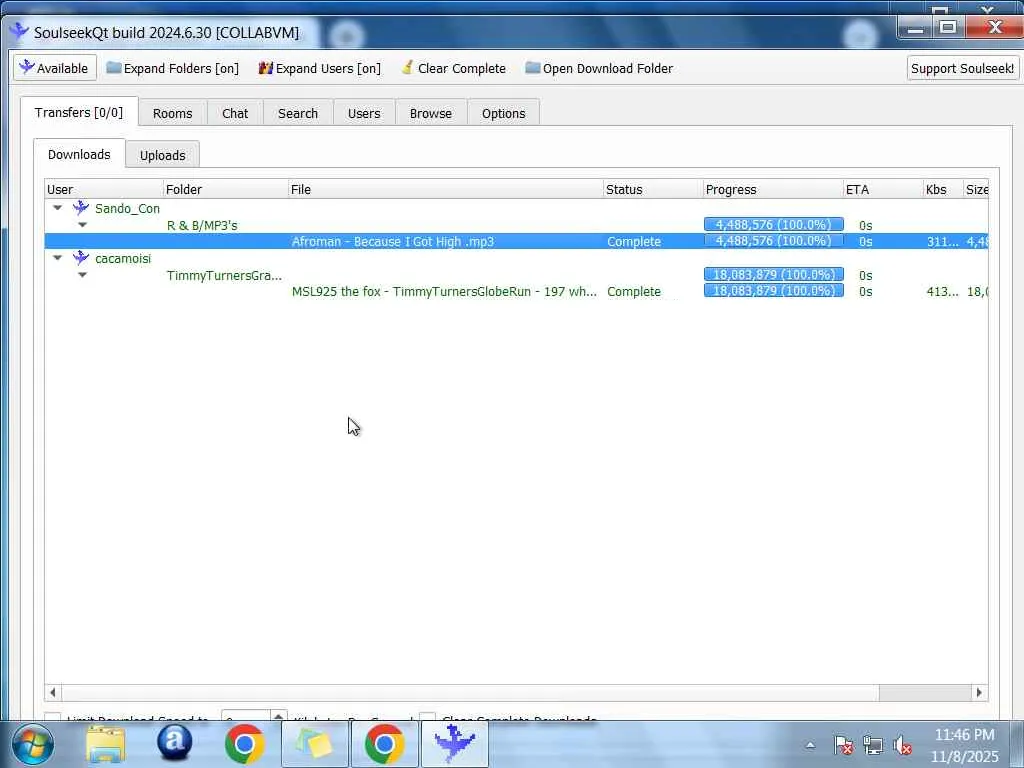The image size is (1024, 768).
Task: Click the Clear Complete broom button
Action: [x=453, y=68]
